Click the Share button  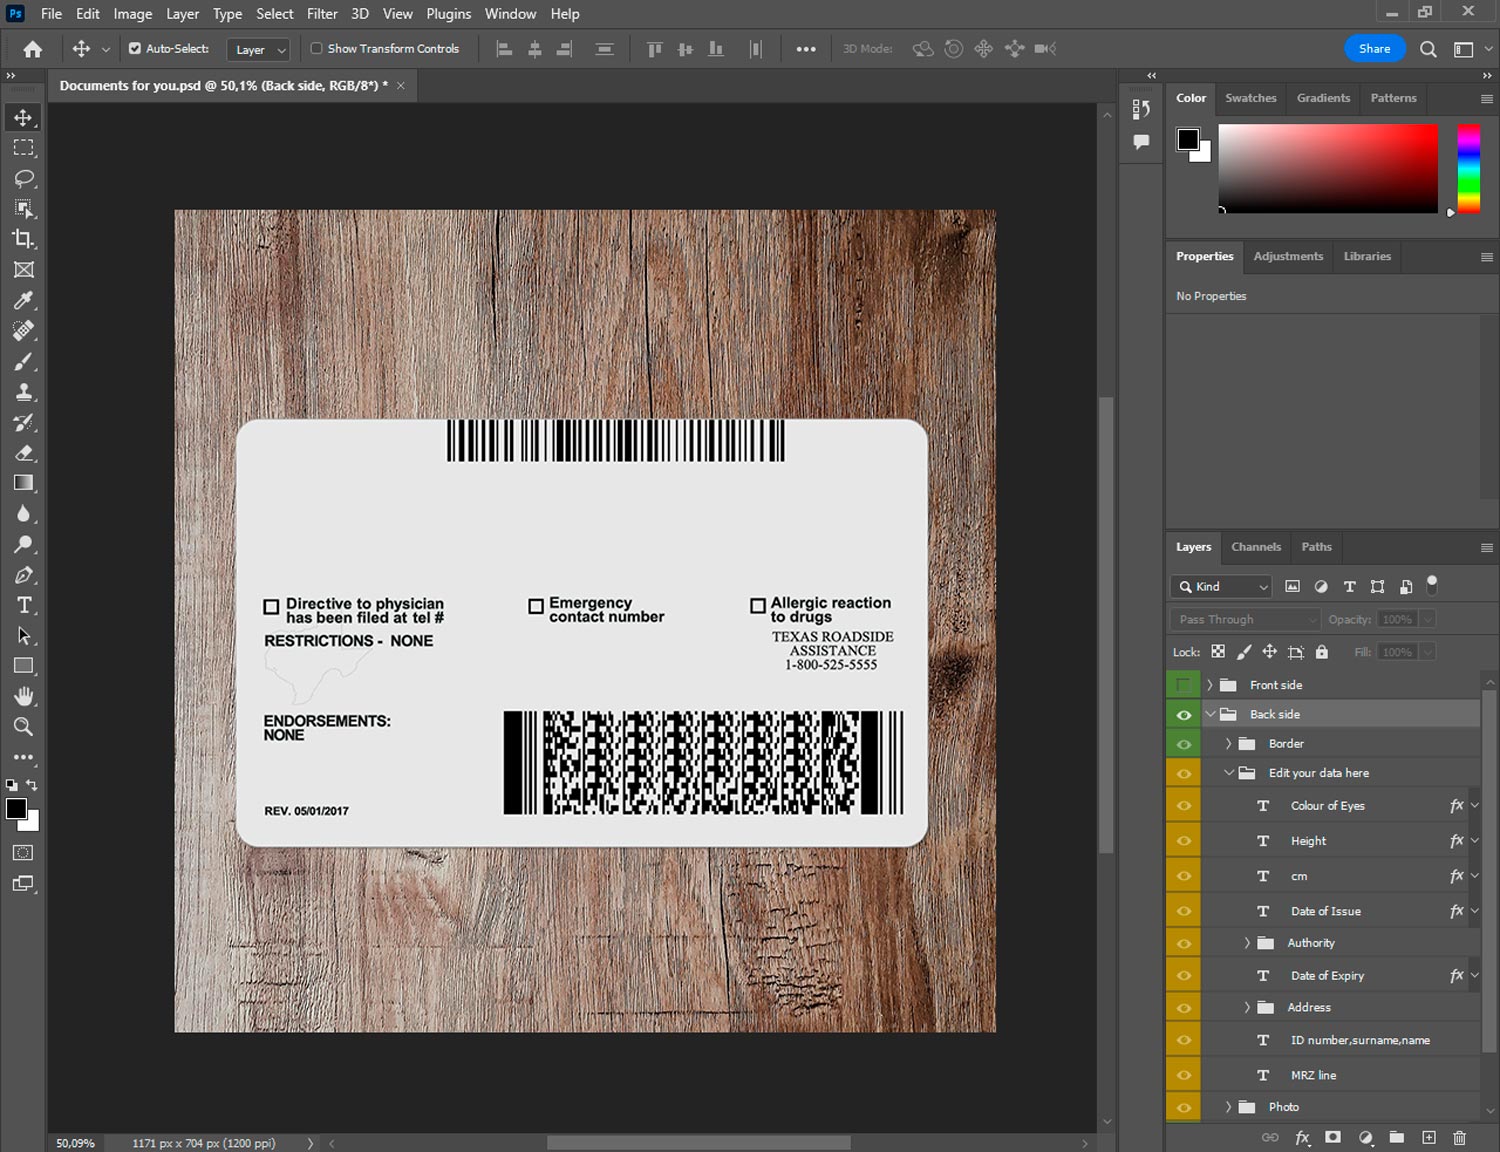click(x=1374, y=48)
